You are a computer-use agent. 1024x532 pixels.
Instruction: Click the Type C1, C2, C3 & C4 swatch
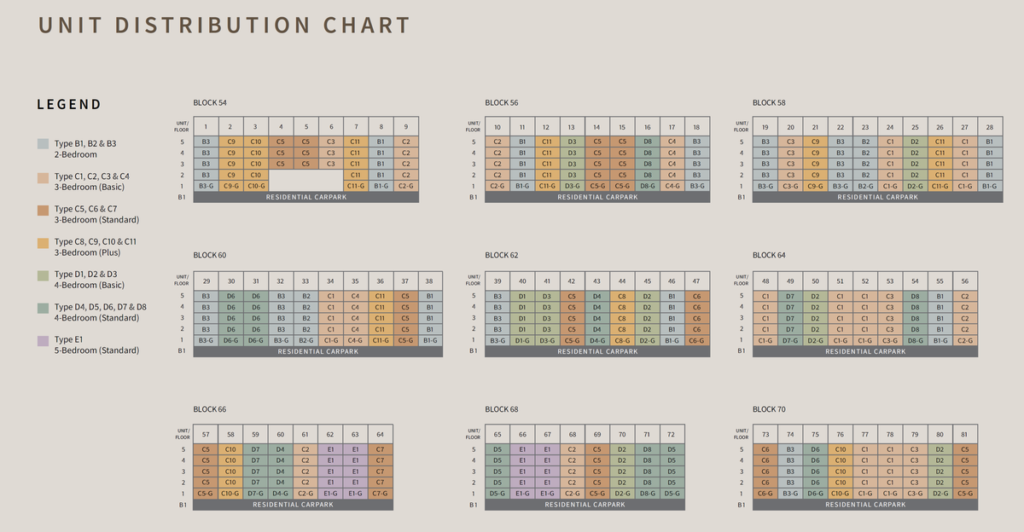[x=41, y=177]
